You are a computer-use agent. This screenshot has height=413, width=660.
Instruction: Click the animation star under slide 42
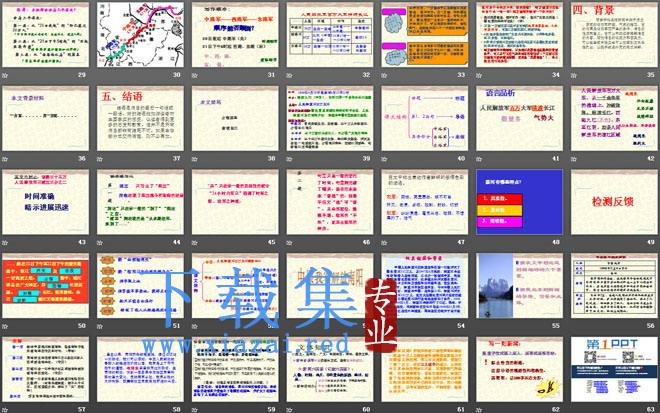point(574,159)
